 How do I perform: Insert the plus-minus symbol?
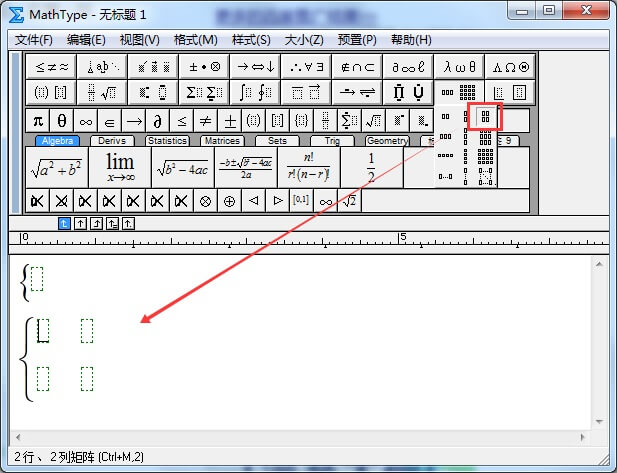[x=230, y=121]
